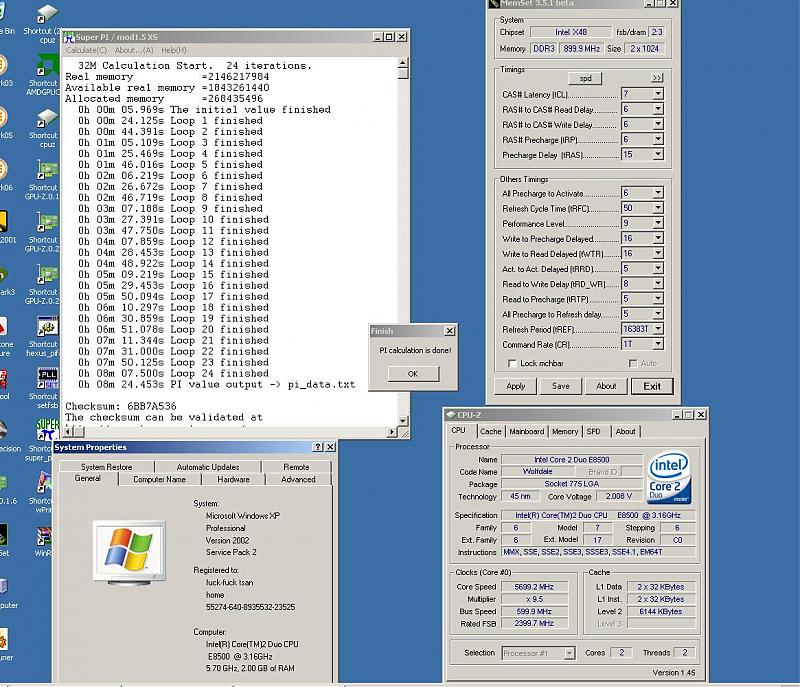Click the Core Speed 5699.2 MHz field
The width and height of the screenshot is (800, 687).
click(x=534, y=587)
